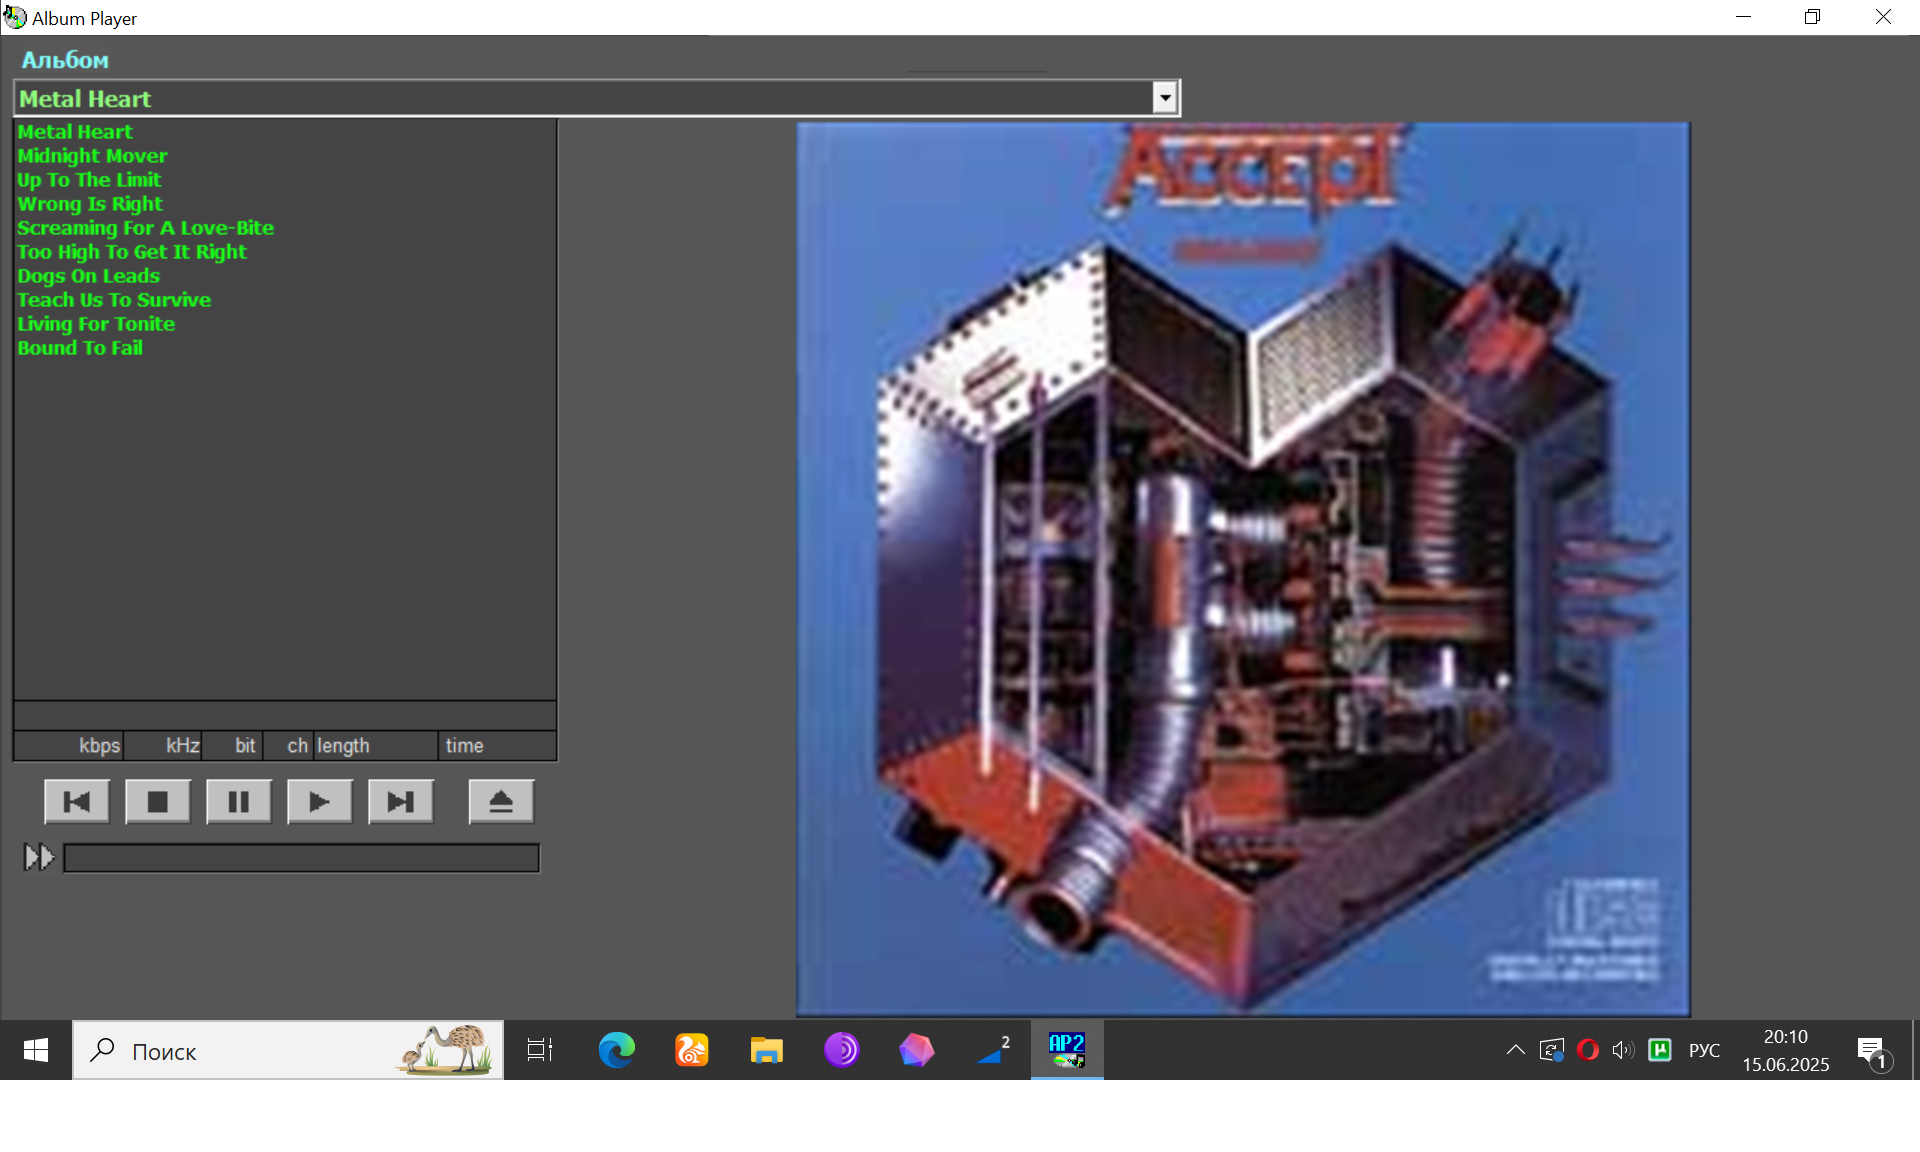Open the purple Tor Browser taskbar icon
This screenshot has width=1920, height=1152.
841,1050
